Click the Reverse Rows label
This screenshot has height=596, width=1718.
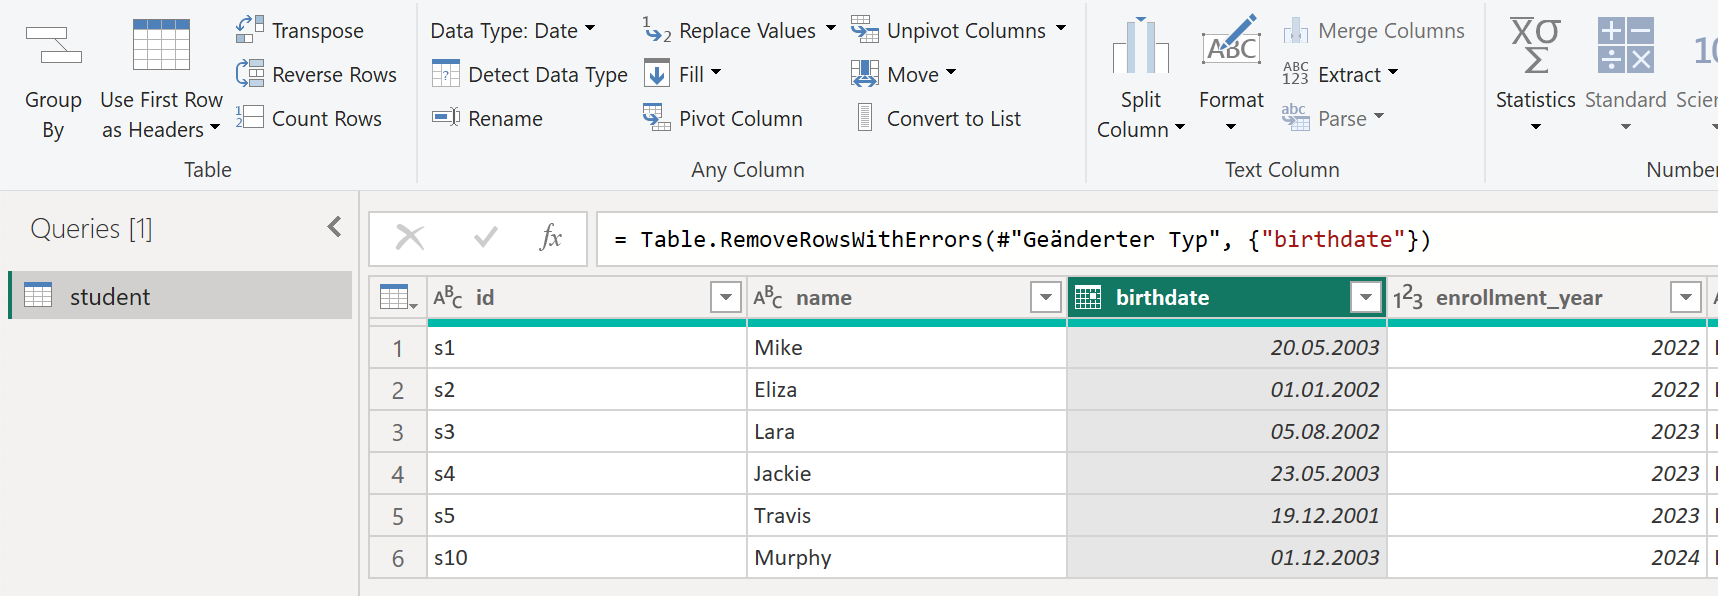click(335, 75)
